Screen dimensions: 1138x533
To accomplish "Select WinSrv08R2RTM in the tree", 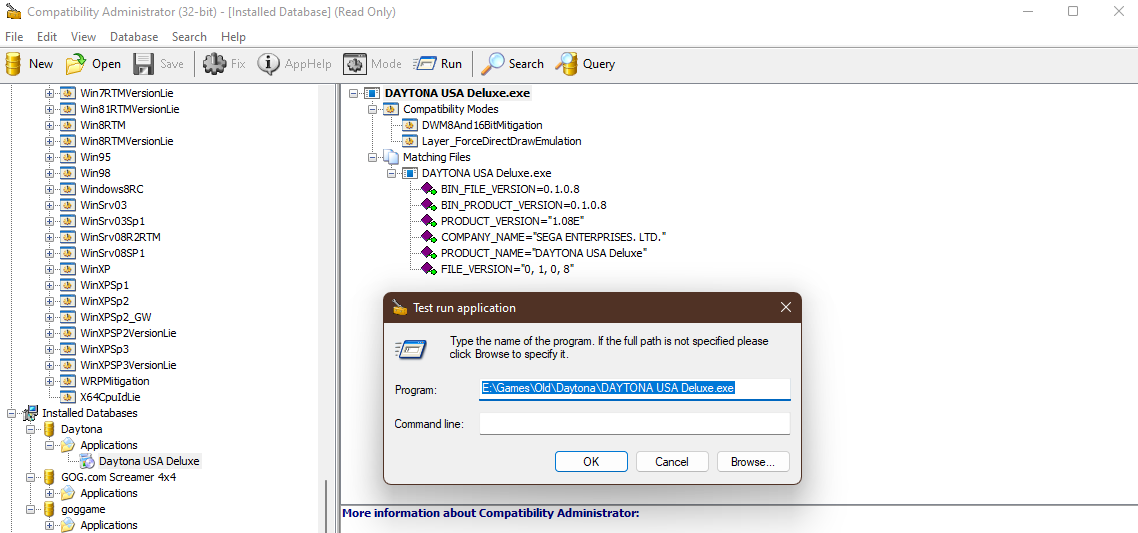I will (x=120, y=237).
